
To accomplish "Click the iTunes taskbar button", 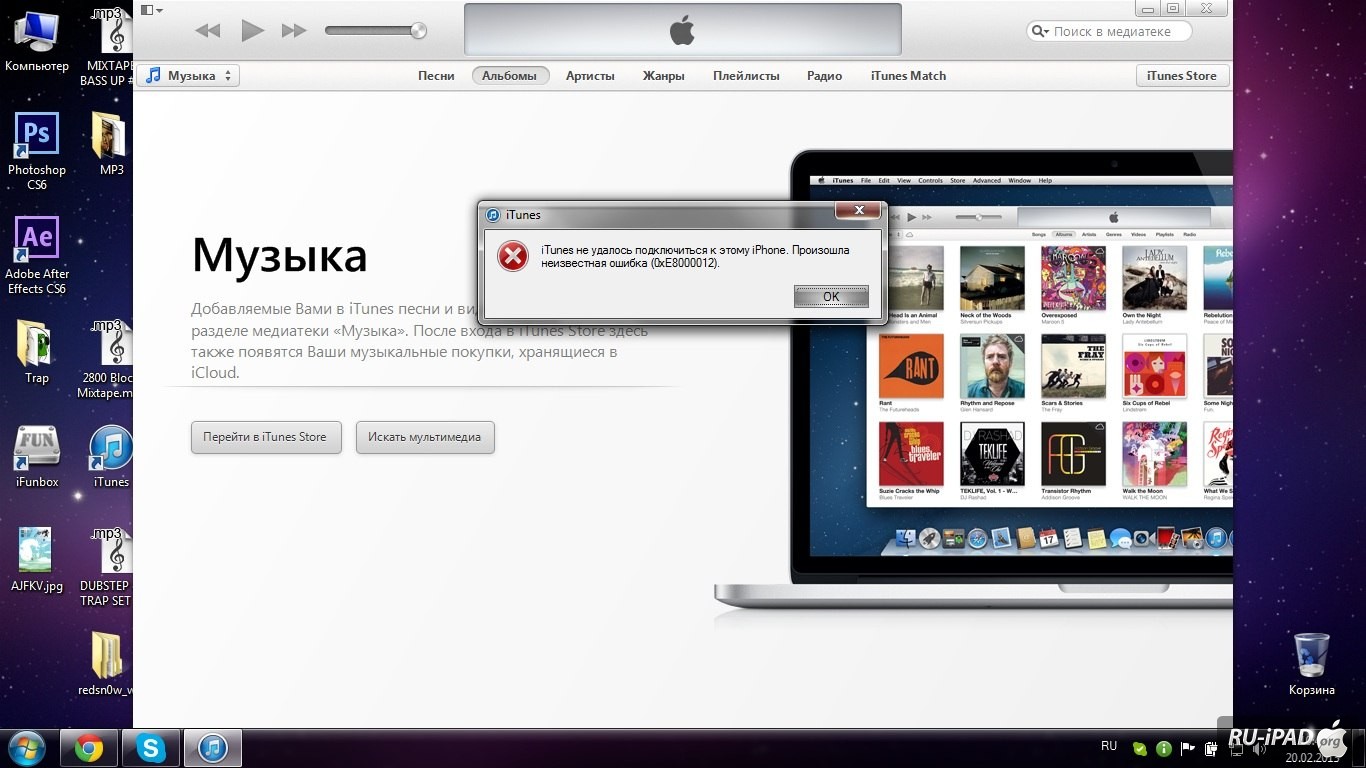I will [x=213, y=748].
